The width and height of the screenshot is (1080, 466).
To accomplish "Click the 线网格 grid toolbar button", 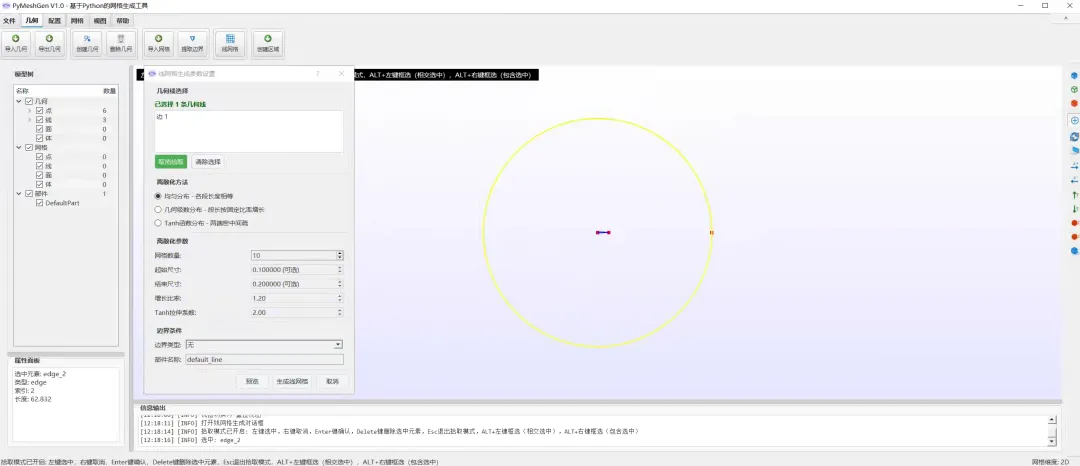I will click(230, 44).
